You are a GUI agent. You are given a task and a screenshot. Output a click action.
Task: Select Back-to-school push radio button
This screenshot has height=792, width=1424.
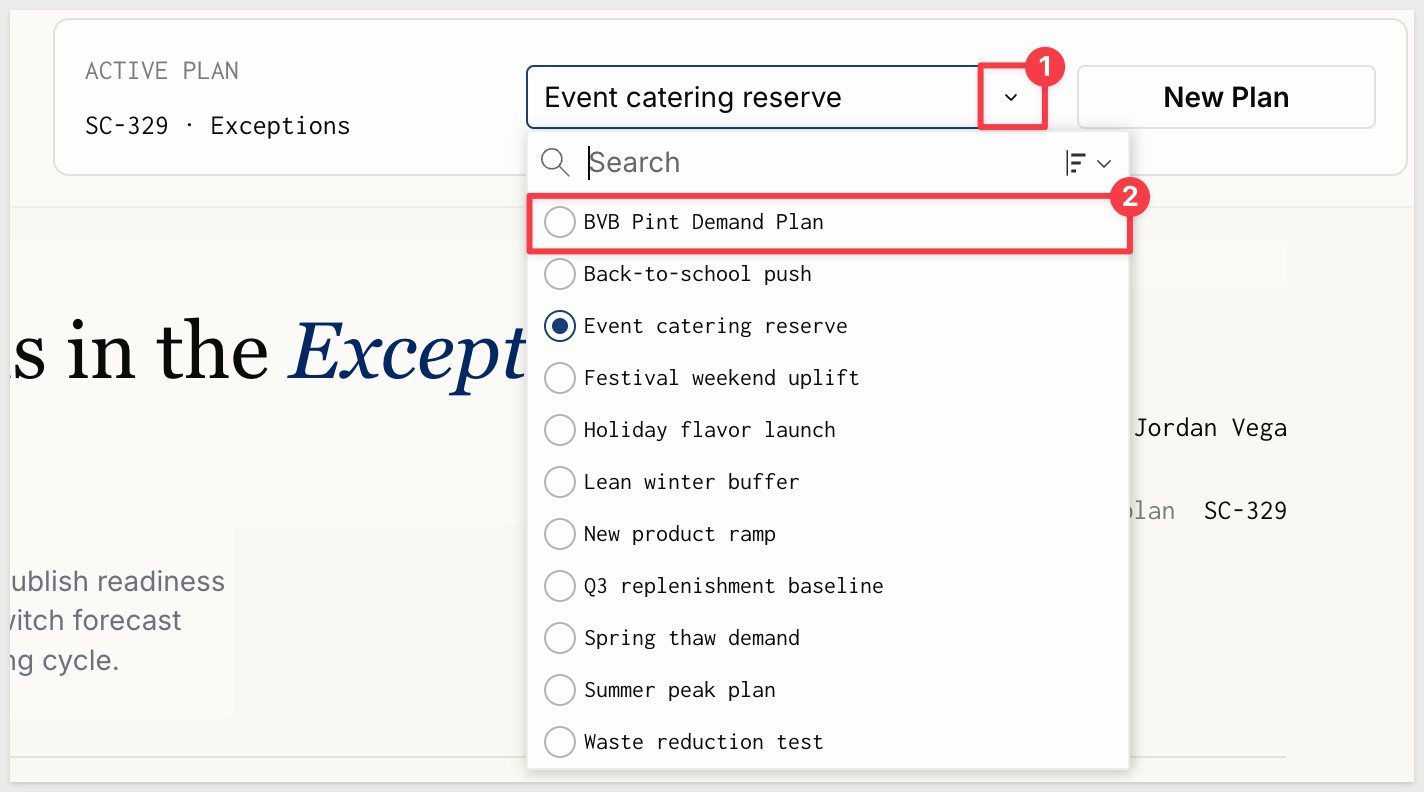click(560, 274)
